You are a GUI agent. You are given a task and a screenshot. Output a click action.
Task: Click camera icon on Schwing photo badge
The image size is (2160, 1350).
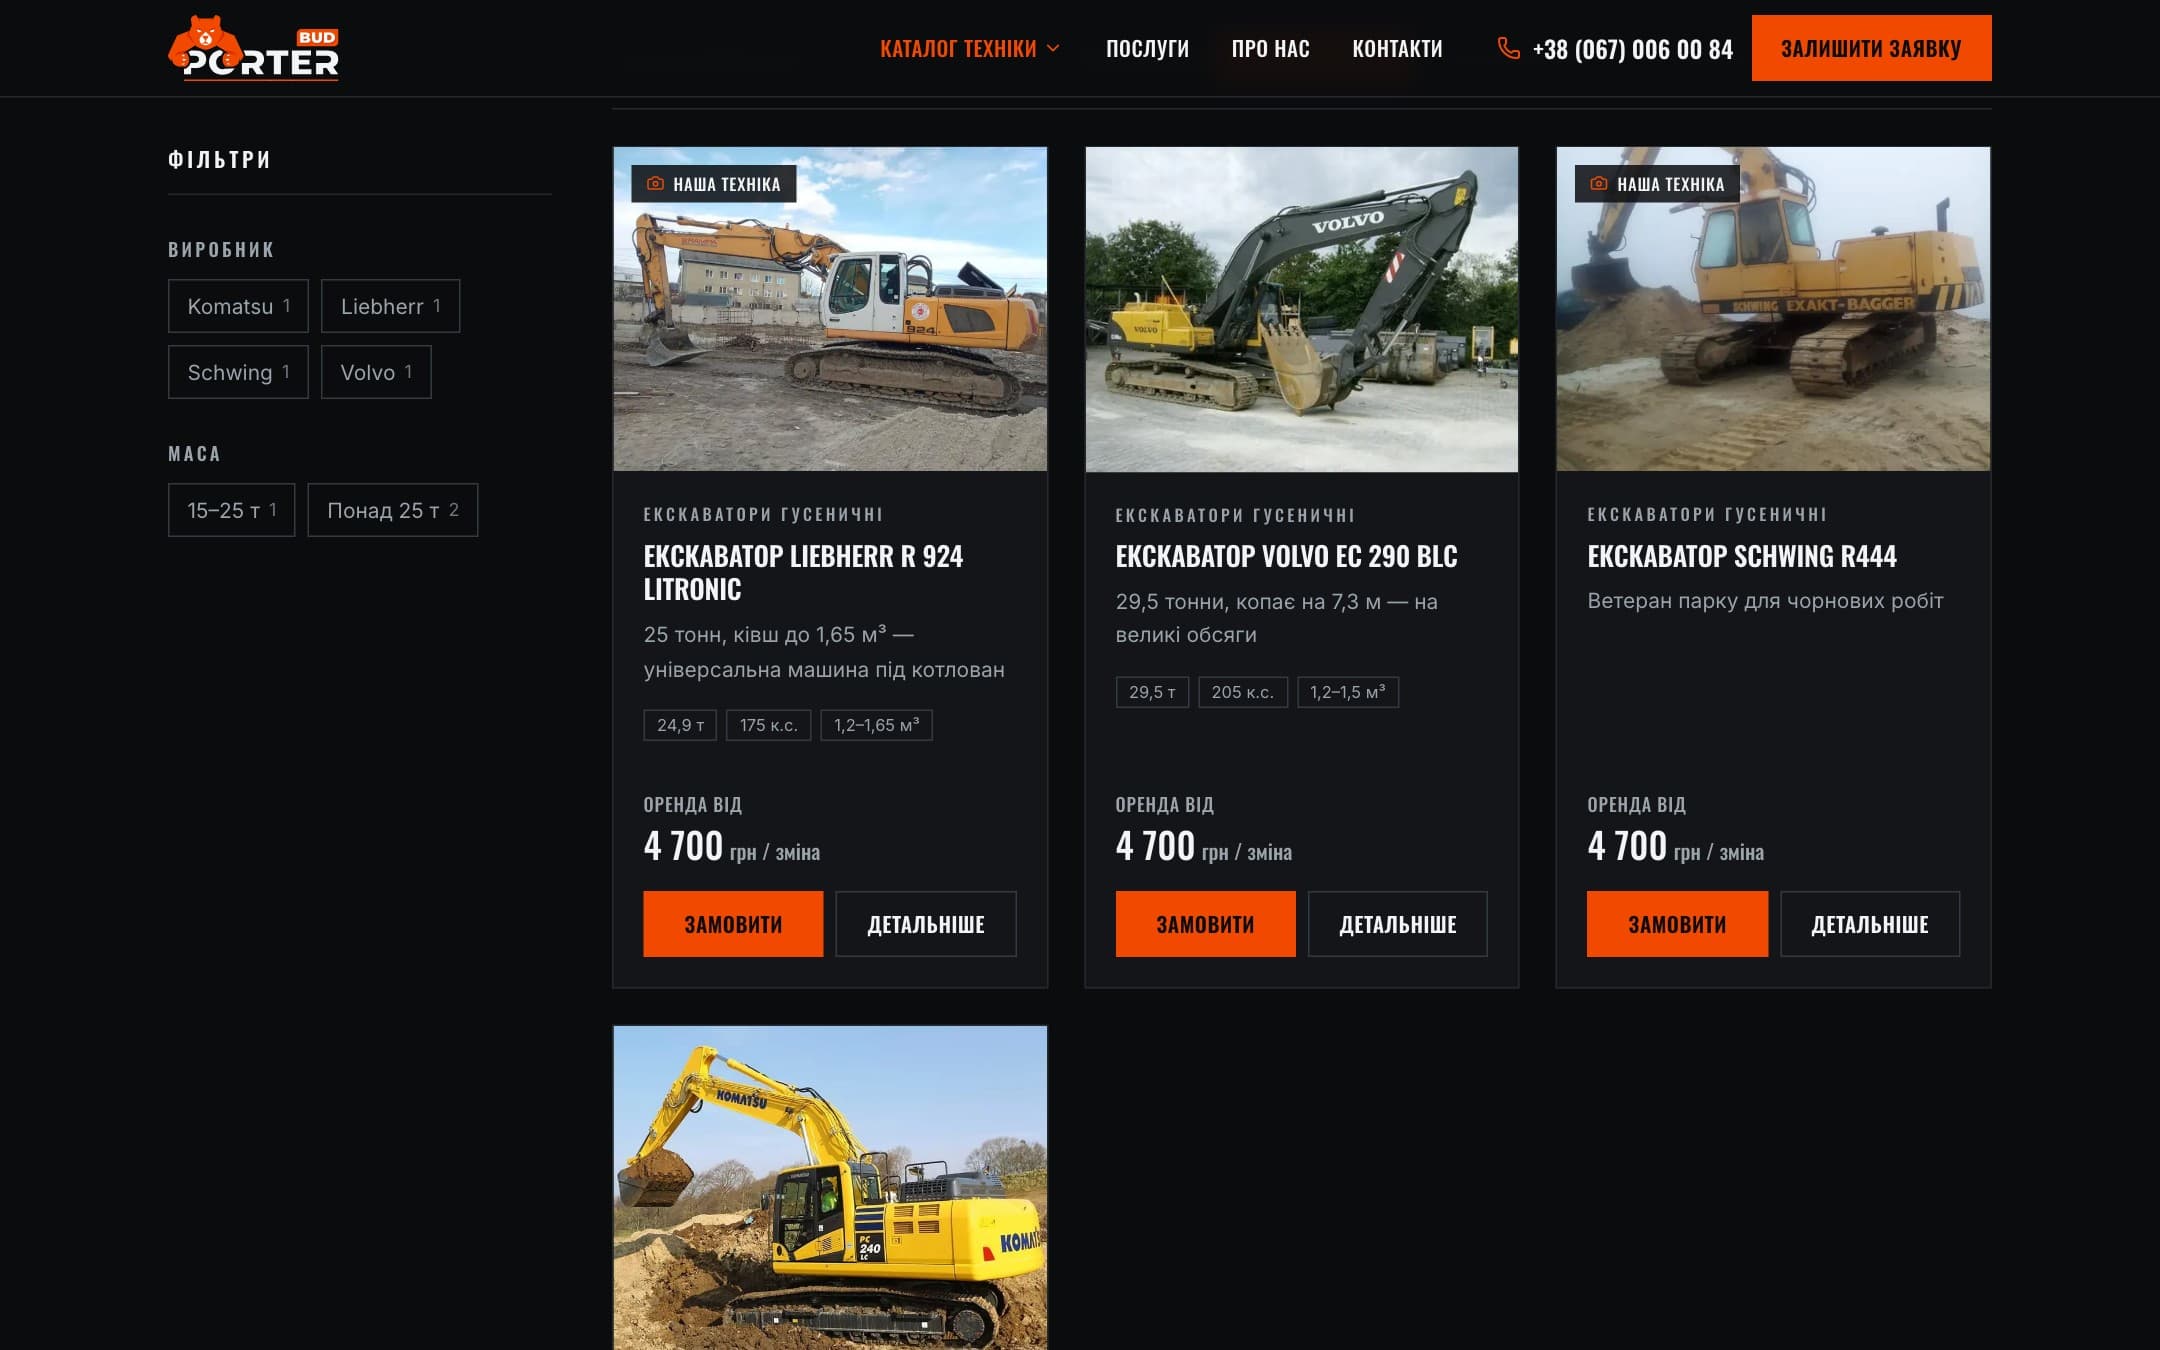[1599, 184]
